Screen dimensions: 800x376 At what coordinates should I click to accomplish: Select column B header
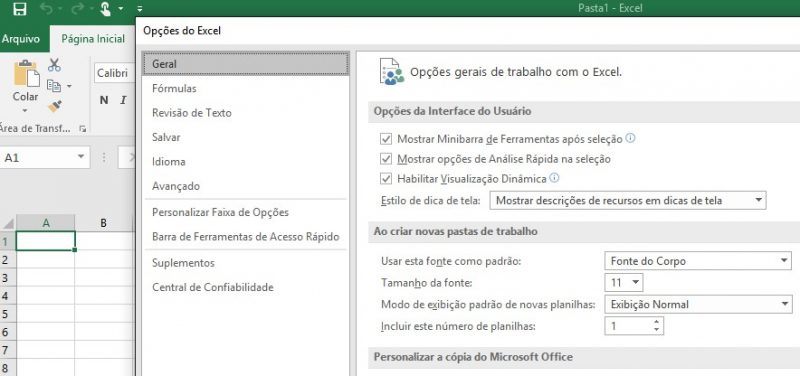coord(104,223)
